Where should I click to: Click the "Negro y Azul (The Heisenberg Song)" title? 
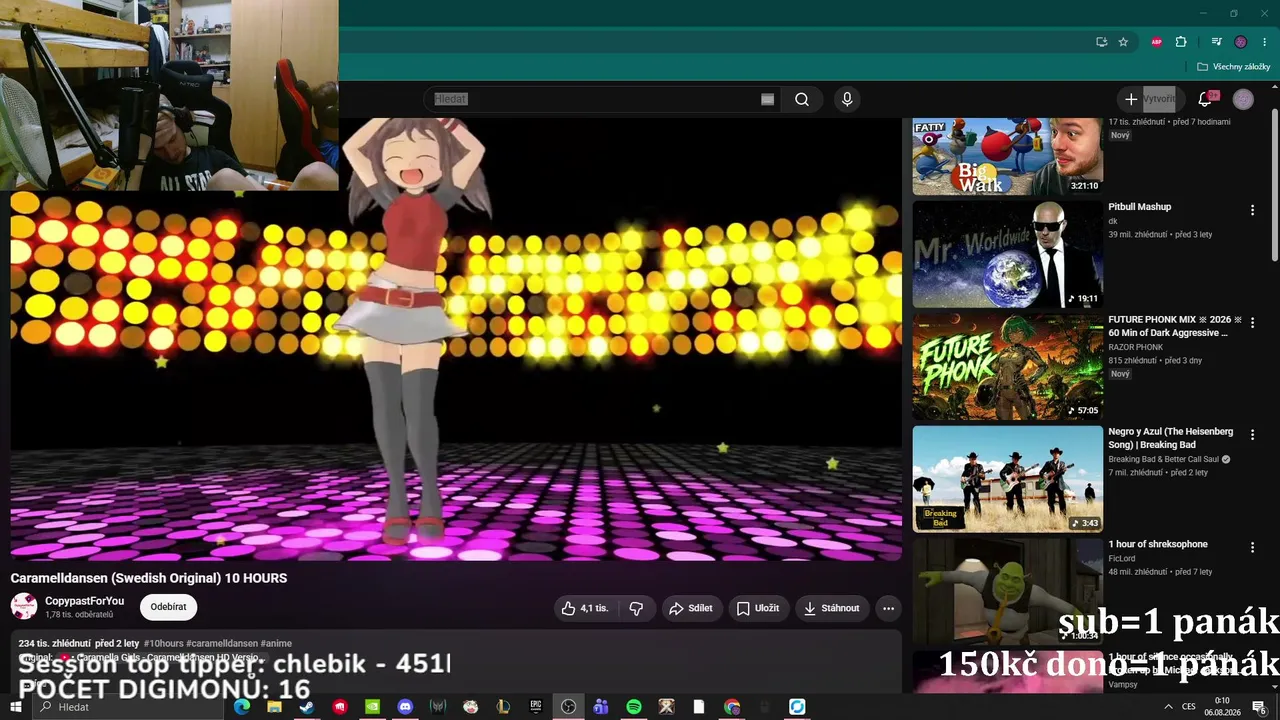[1170, 438]
